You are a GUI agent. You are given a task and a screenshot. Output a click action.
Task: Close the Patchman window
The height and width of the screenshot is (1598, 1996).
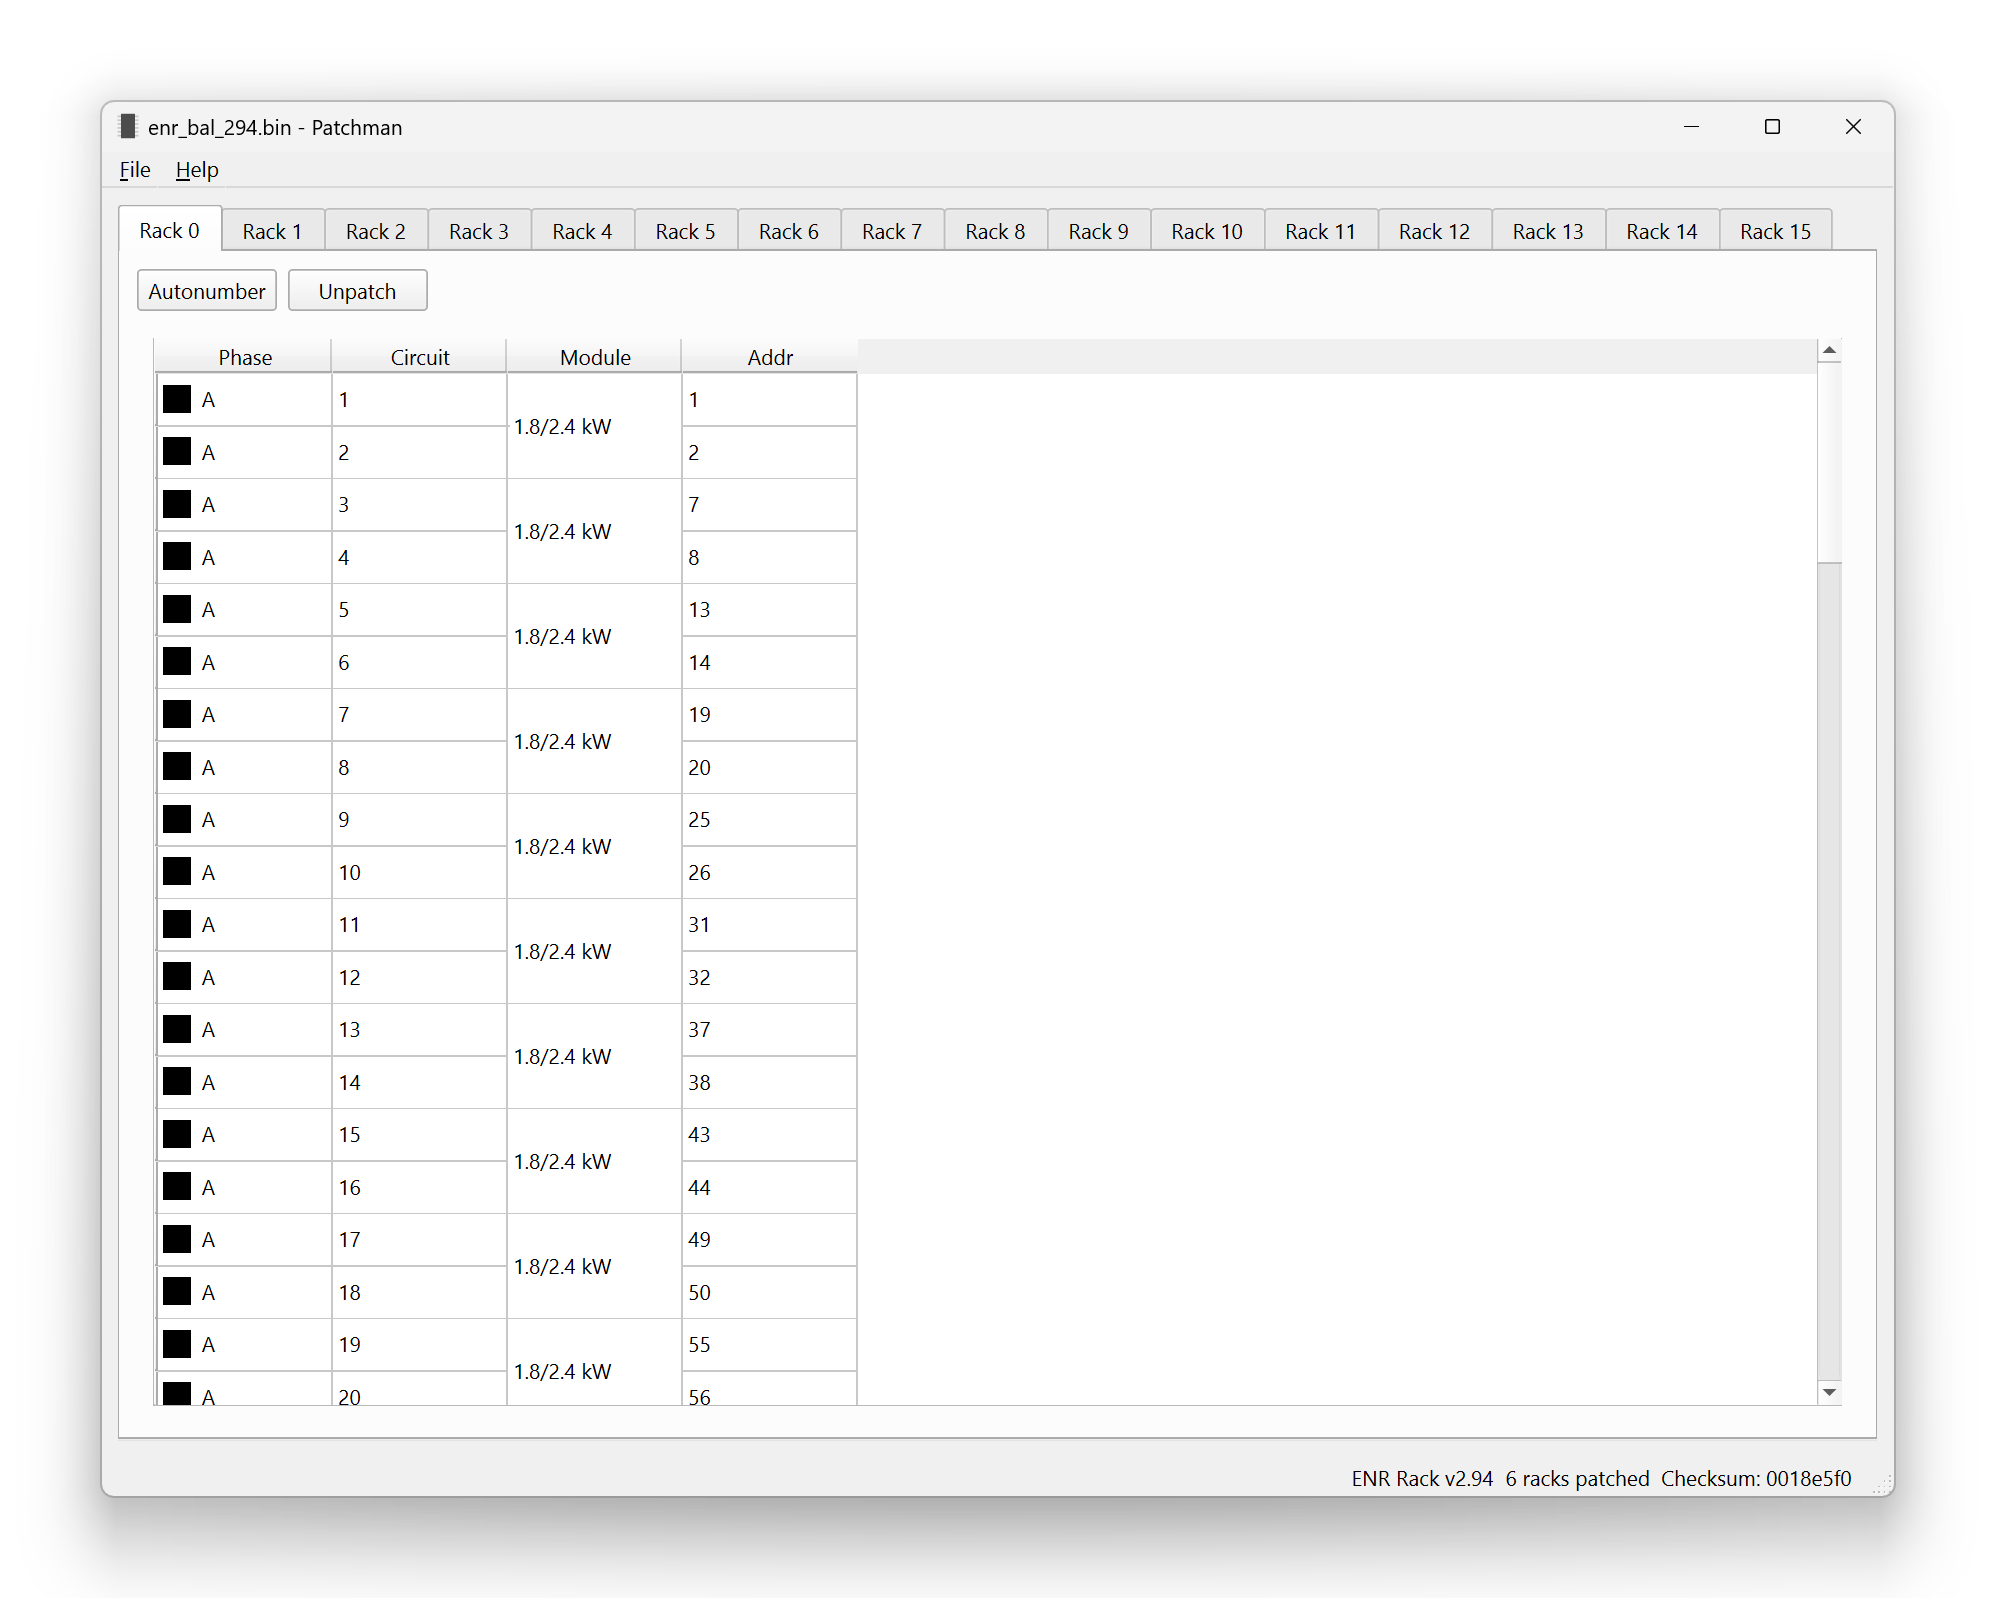pyautogui.click(x=1853, y=127)
